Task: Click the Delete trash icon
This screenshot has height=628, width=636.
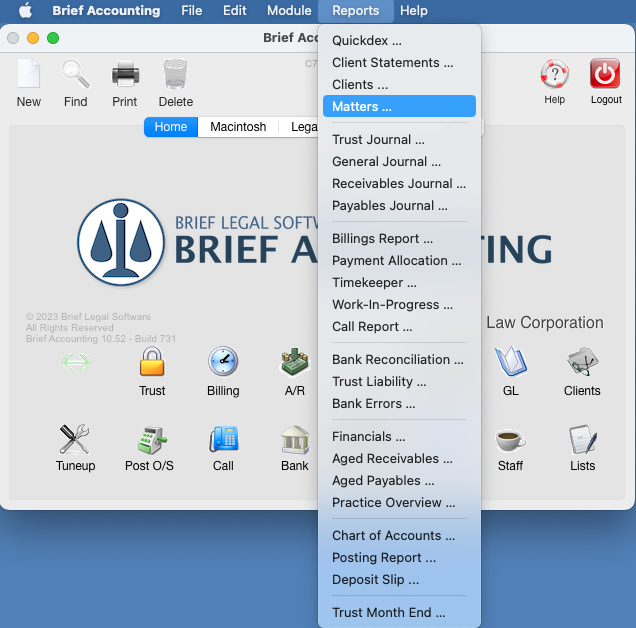Action: click(175, 74)
